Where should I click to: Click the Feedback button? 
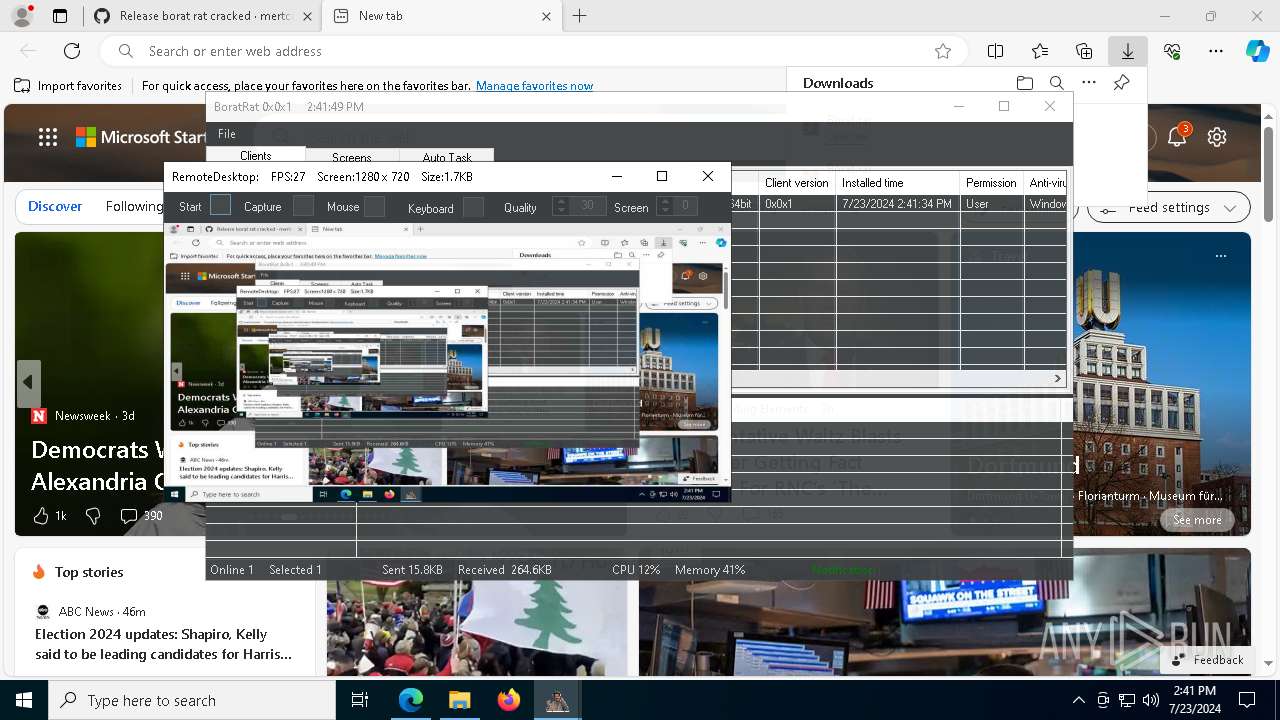coord(1207,660)
